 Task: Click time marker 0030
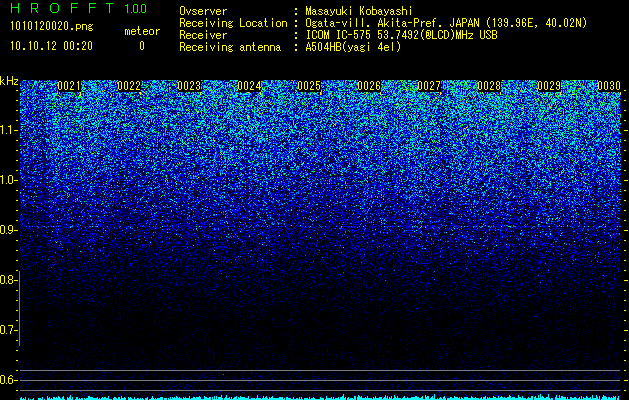click(609, 86)
